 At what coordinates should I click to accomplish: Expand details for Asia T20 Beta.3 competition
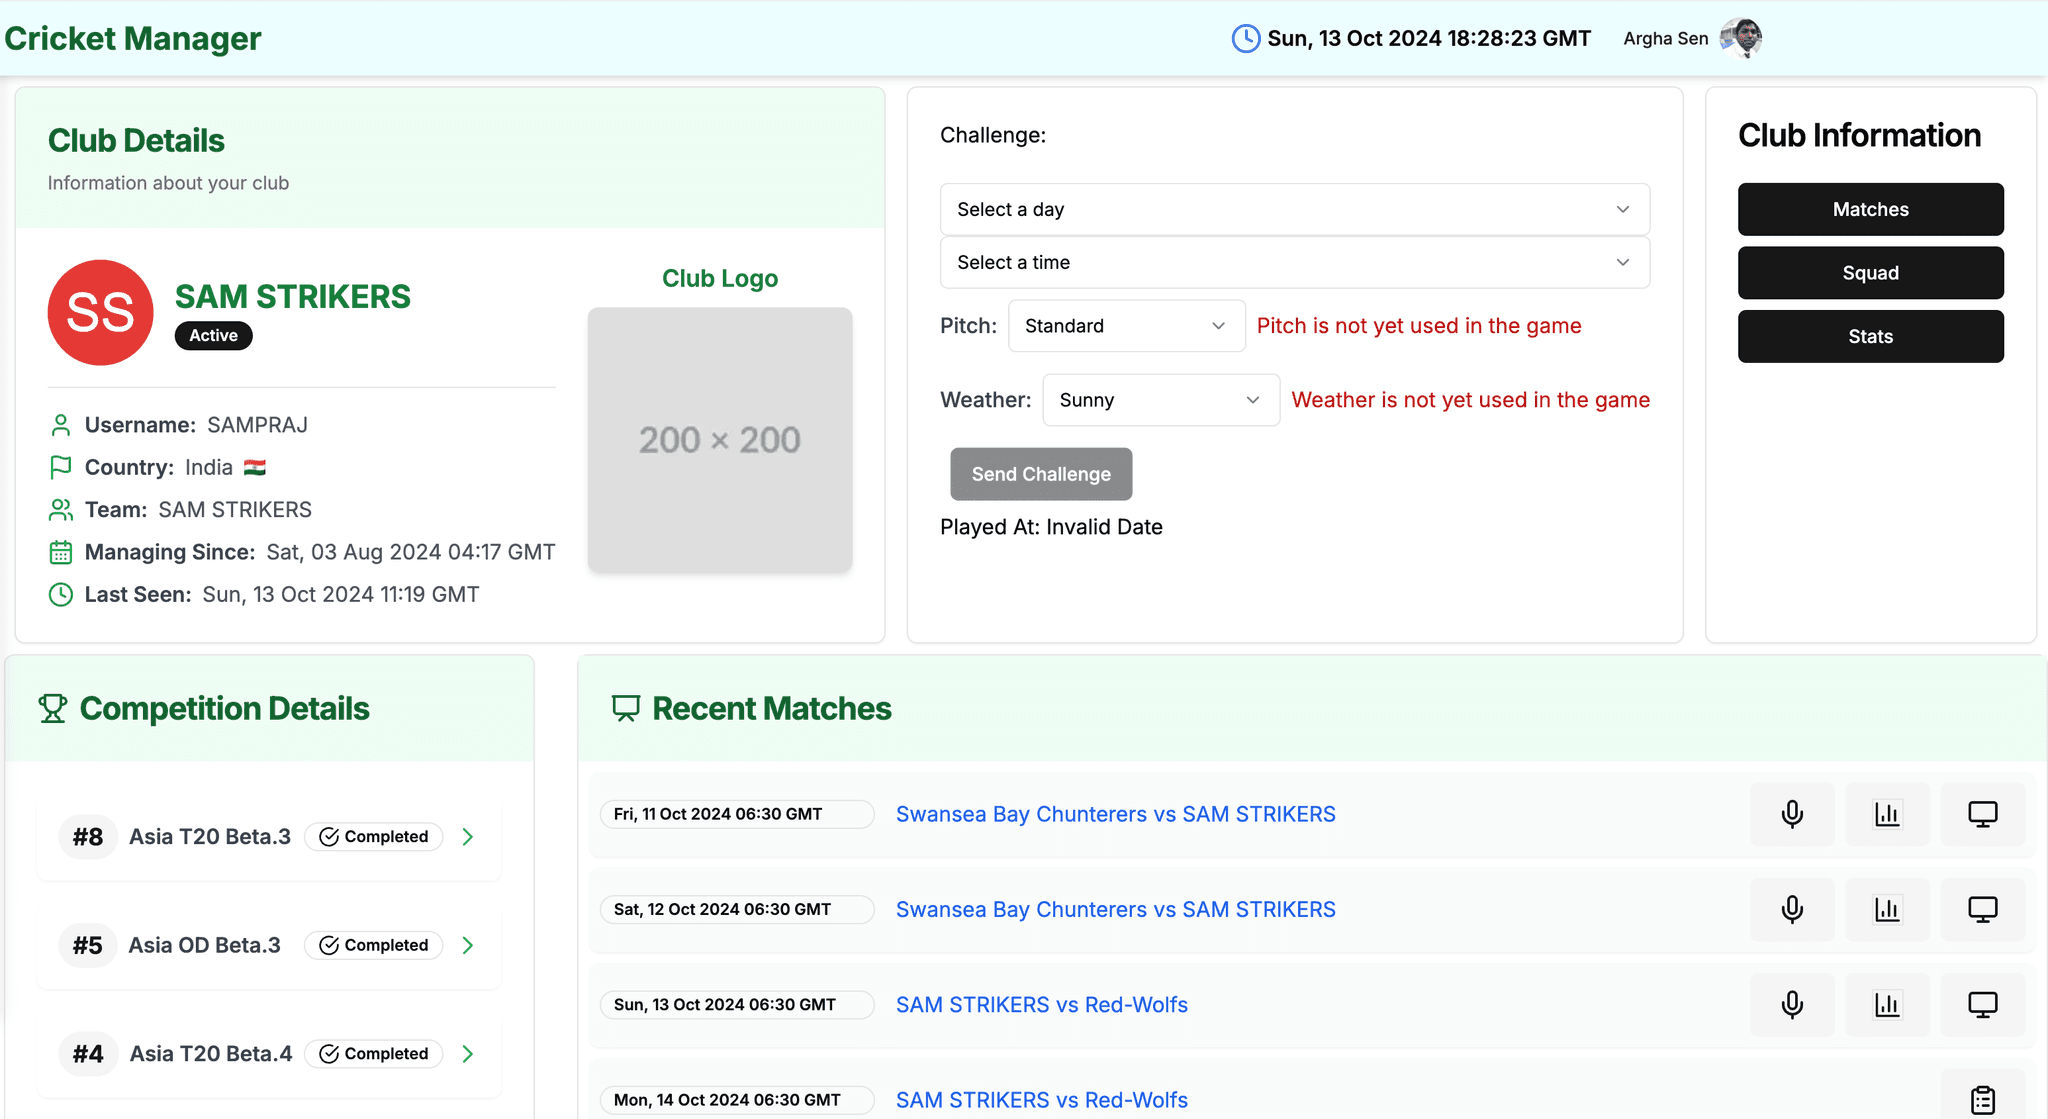tap(467, 836)
